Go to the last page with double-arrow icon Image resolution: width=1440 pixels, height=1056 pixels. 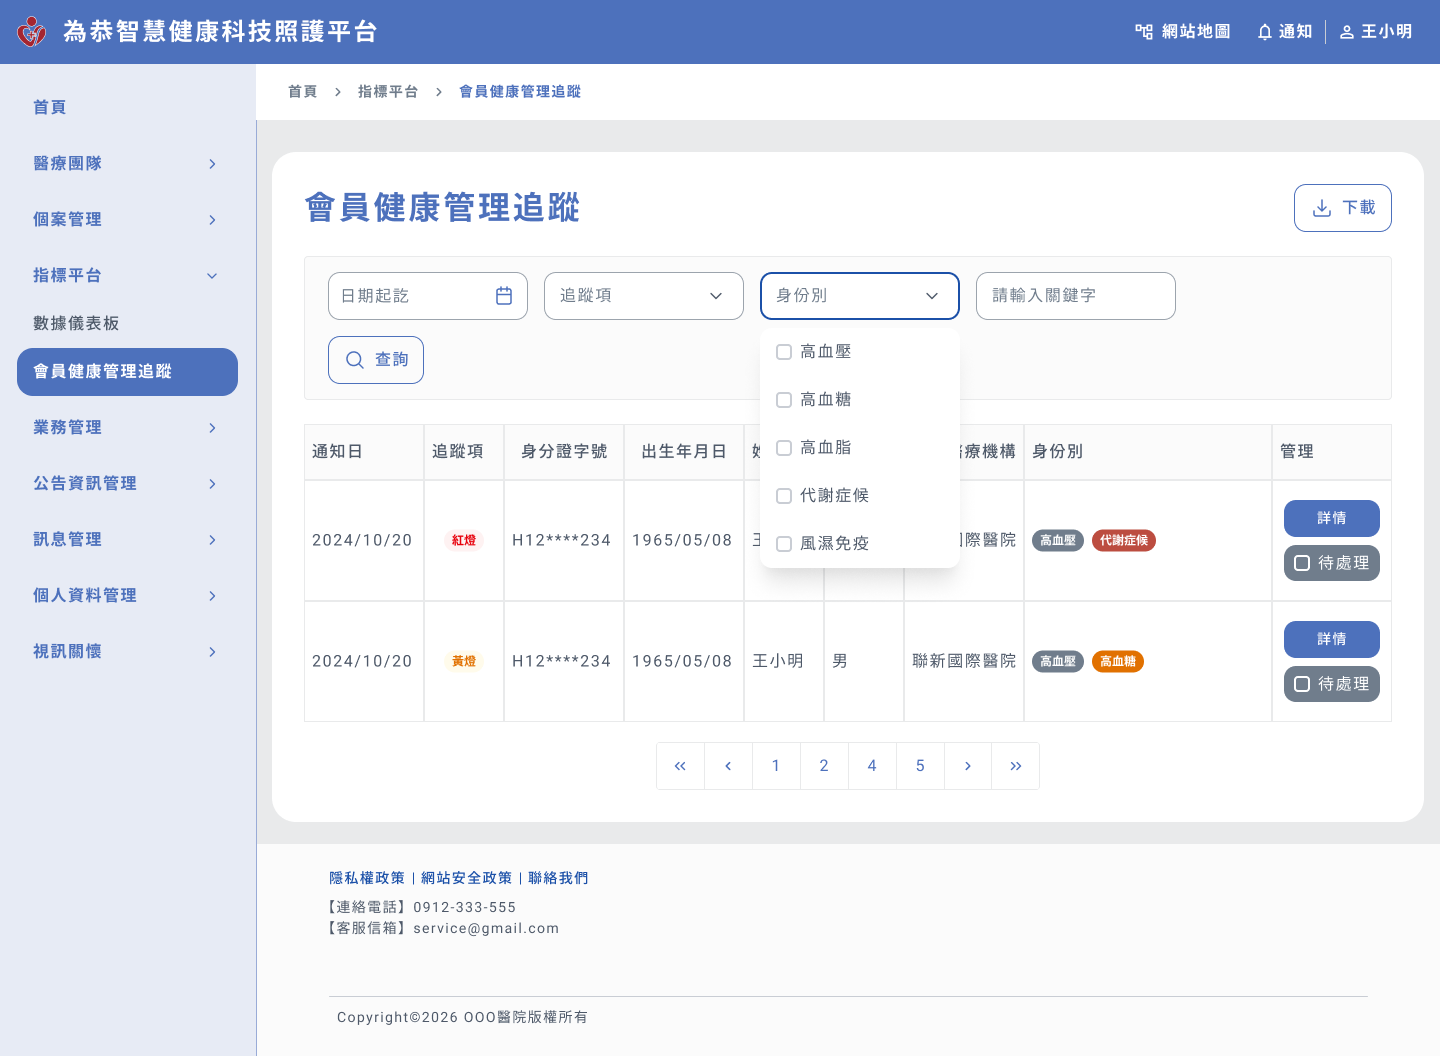1015,766
